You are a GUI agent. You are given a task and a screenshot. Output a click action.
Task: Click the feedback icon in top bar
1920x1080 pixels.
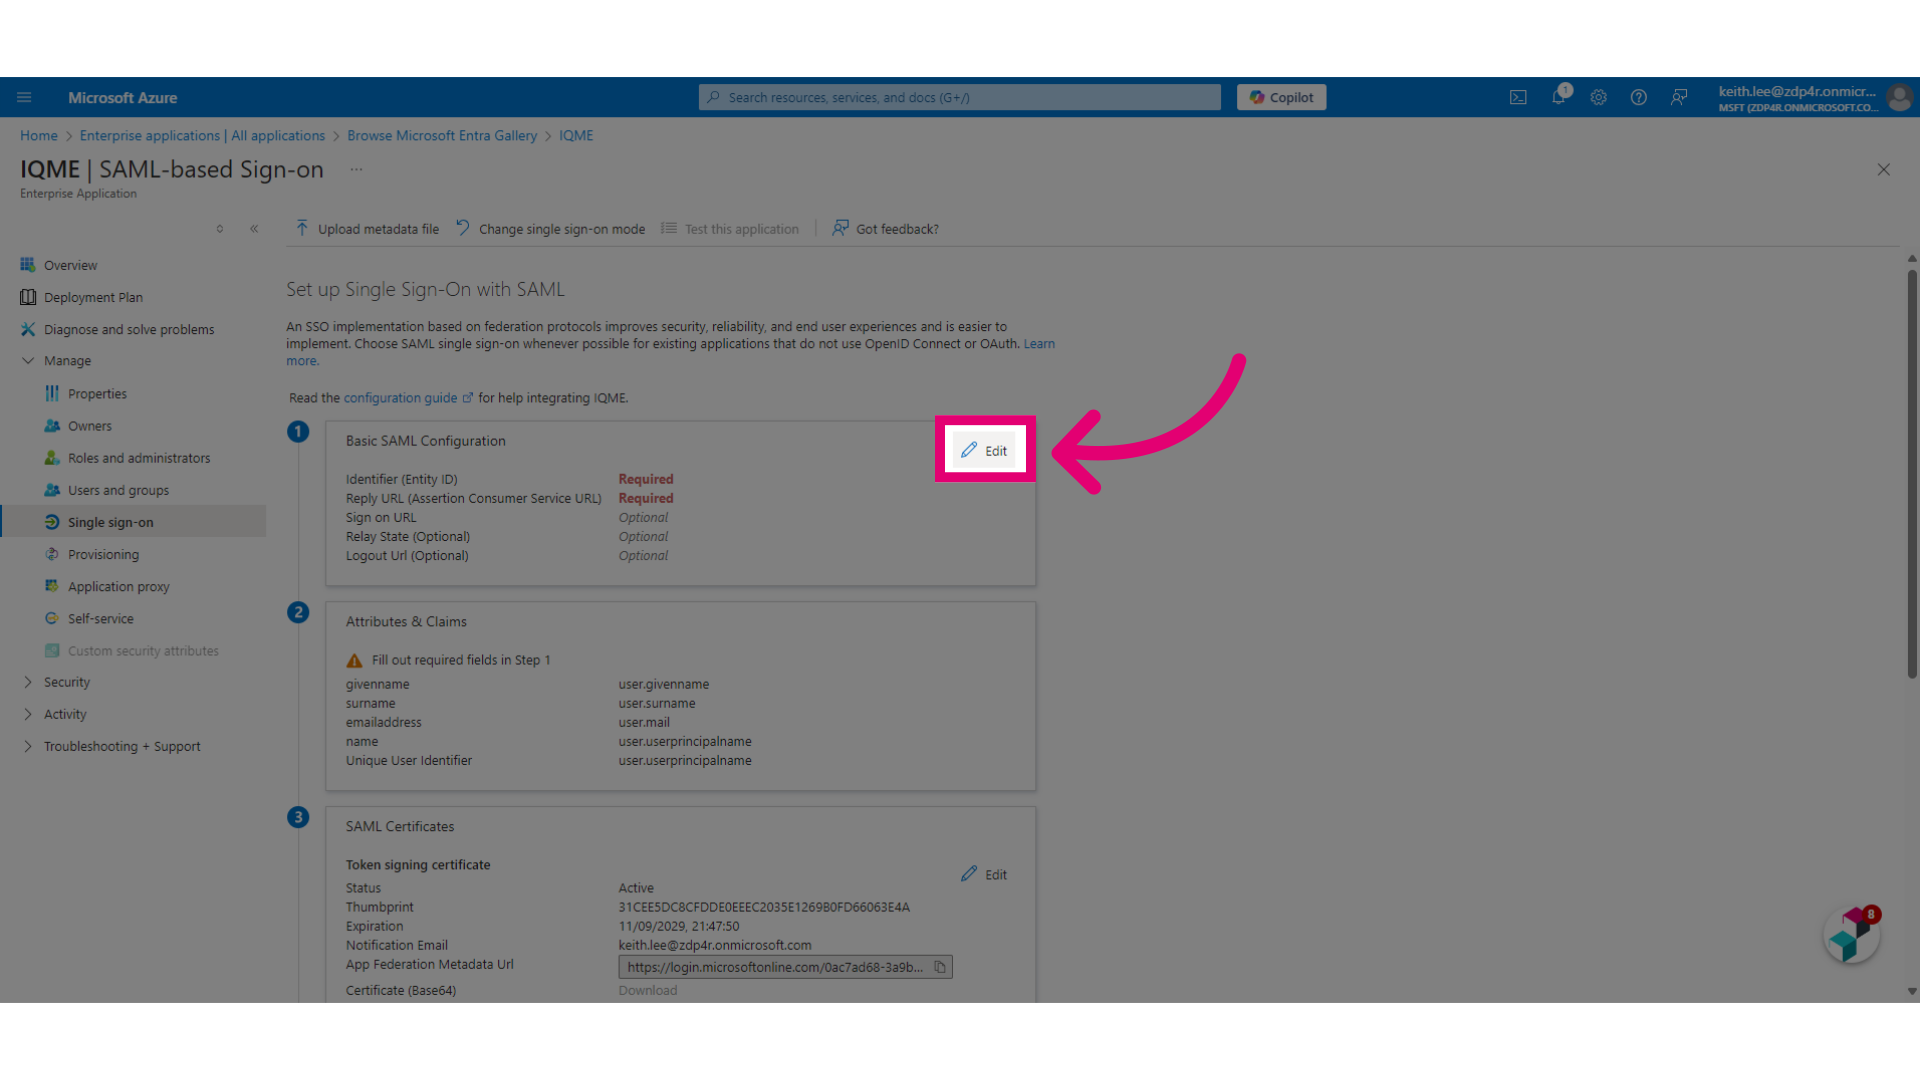pyautogui.click(x=1679, y=97)
